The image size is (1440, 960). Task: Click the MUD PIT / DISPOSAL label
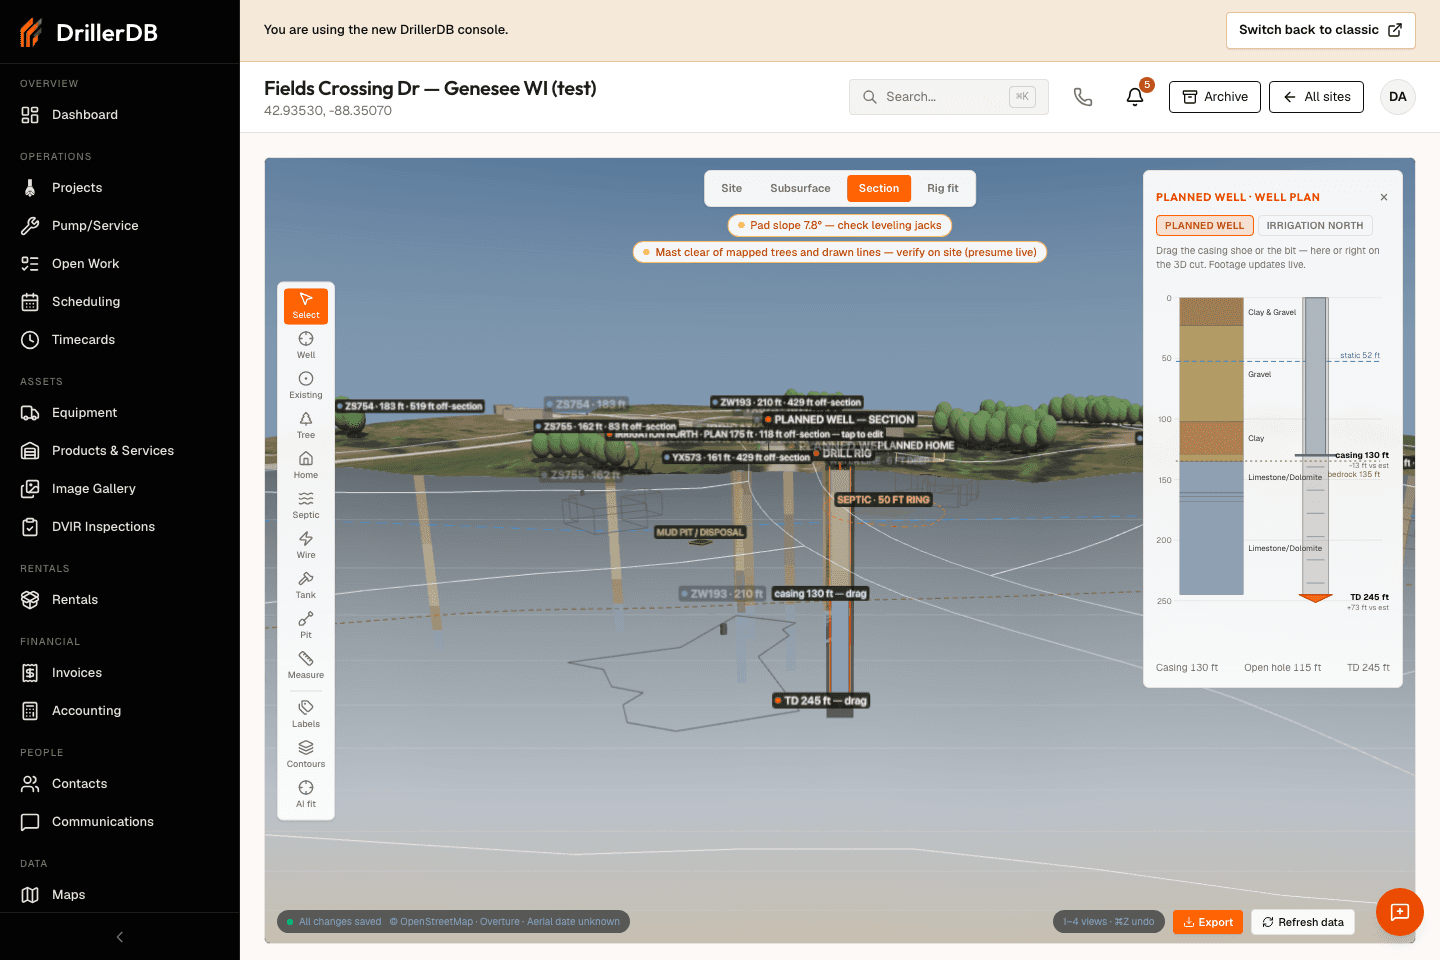click(700, 533)
